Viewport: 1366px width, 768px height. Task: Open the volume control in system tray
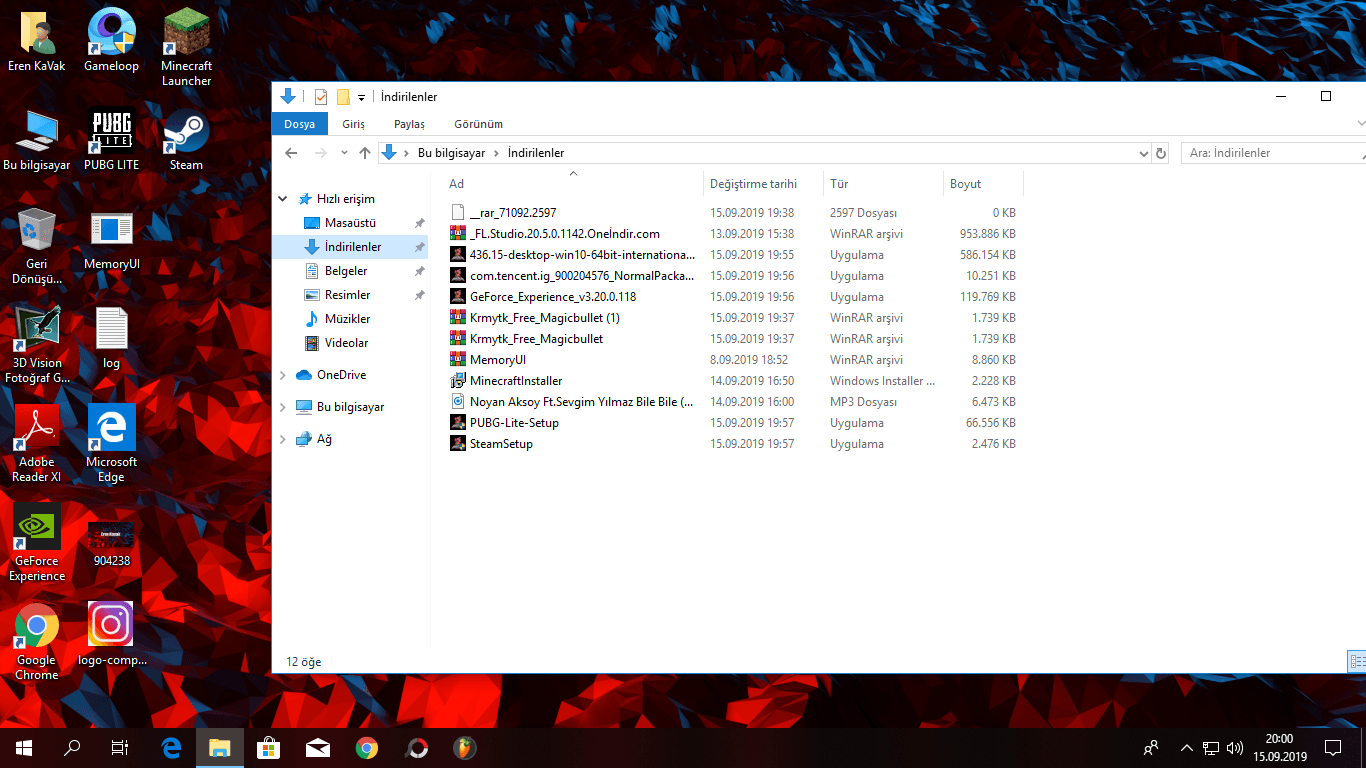[x=1235, y=747]
